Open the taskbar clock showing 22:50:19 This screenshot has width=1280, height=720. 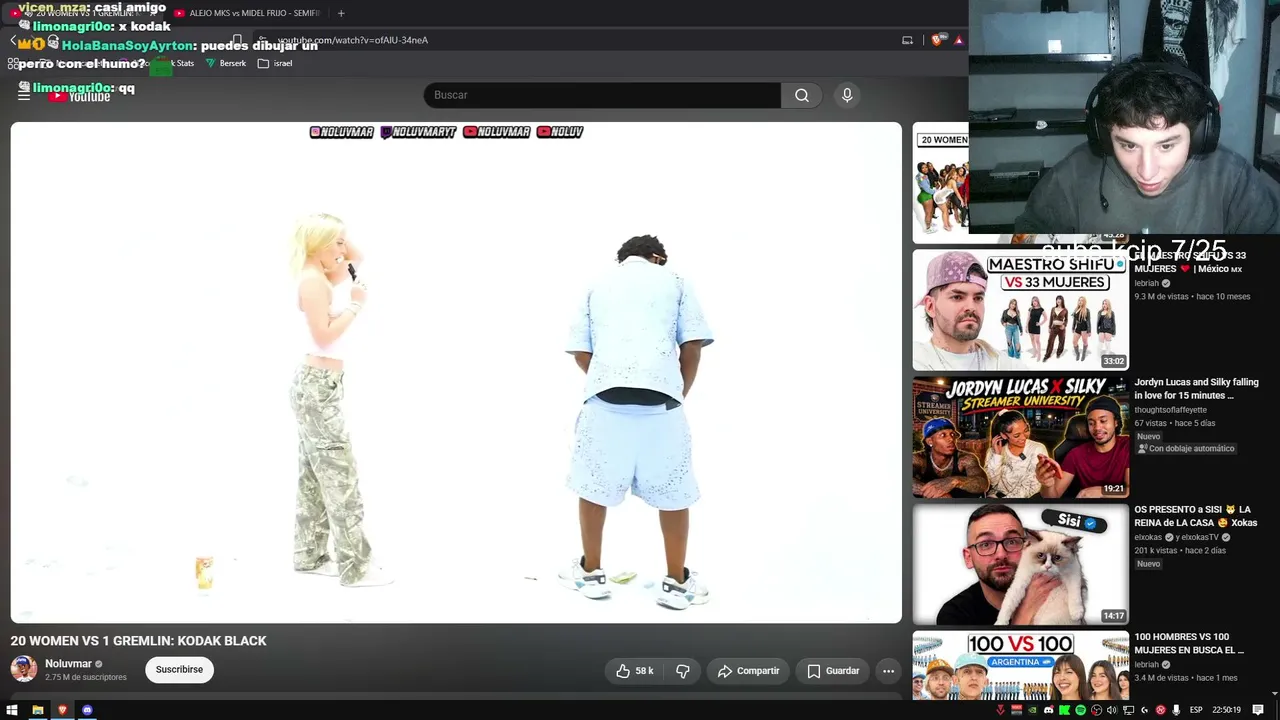[1226, 710]
